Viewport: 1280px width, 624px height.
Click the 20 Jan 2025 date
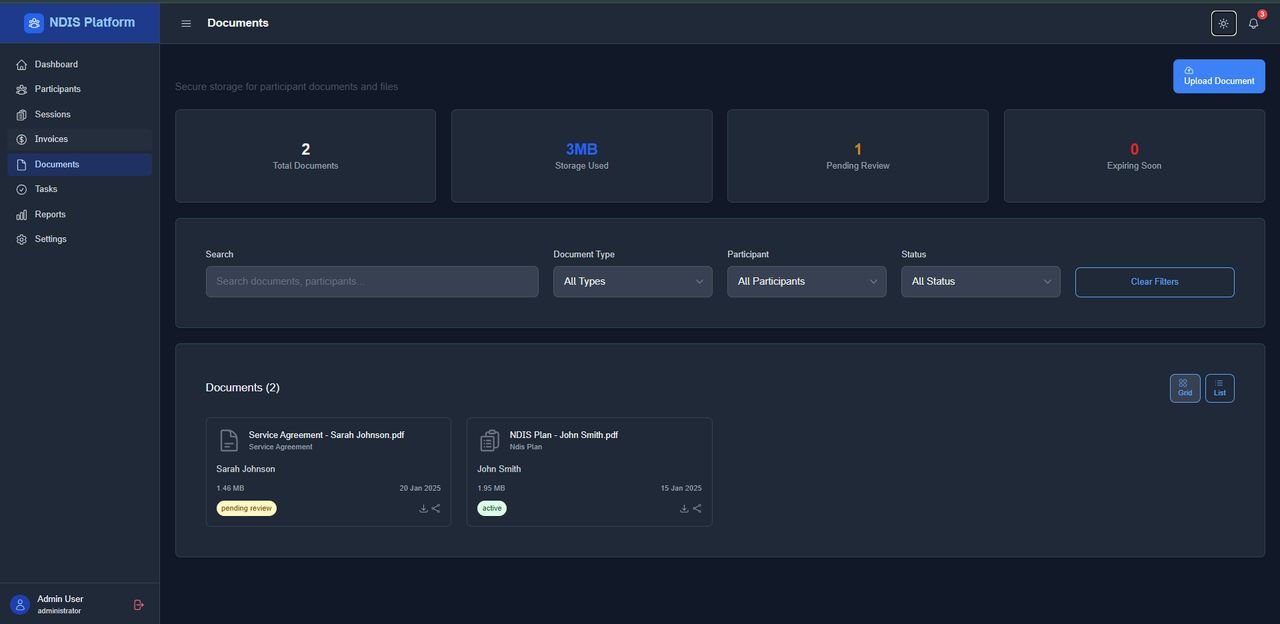point(420,488)
